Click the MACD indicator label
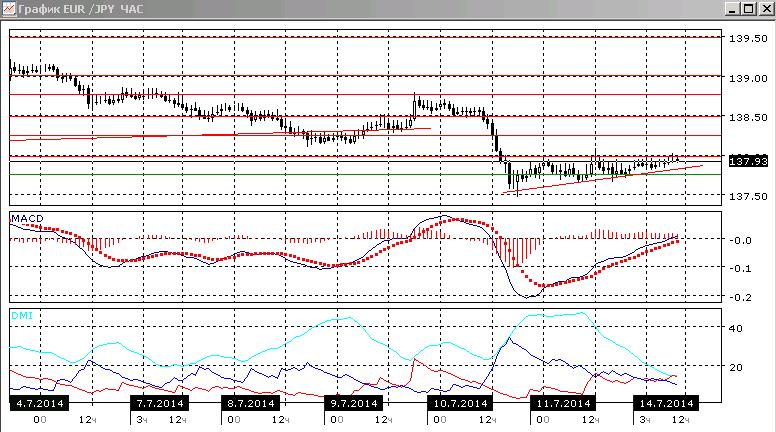The image size is (776, 432). (27, 219)
